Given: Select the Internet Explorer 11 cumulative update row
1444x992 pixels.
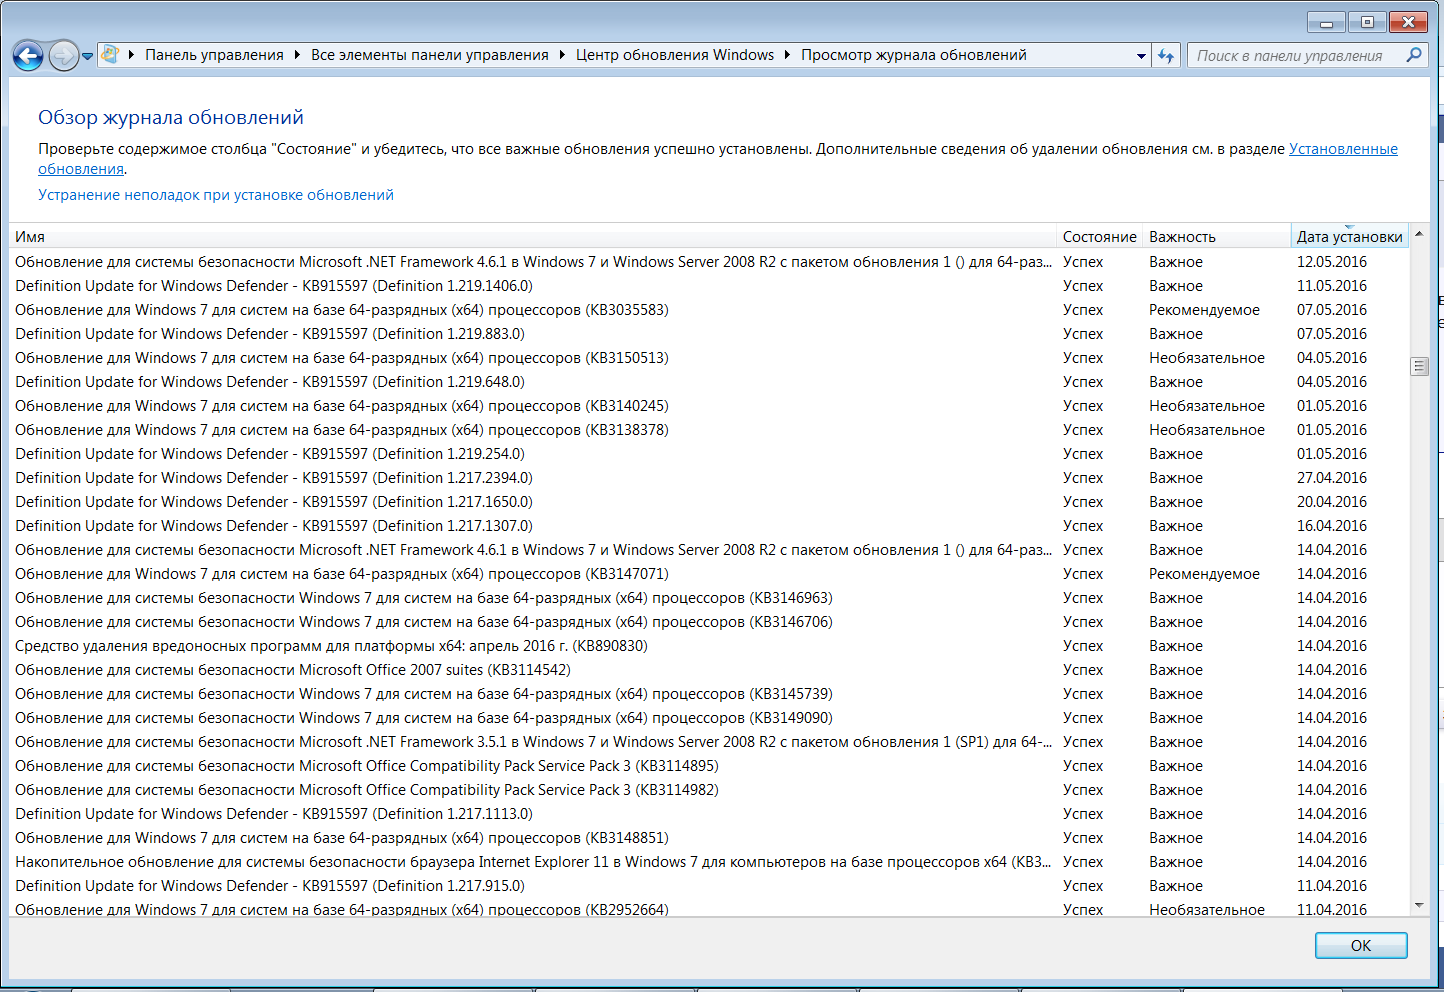Looking at the screenshot, I should 709,862.
